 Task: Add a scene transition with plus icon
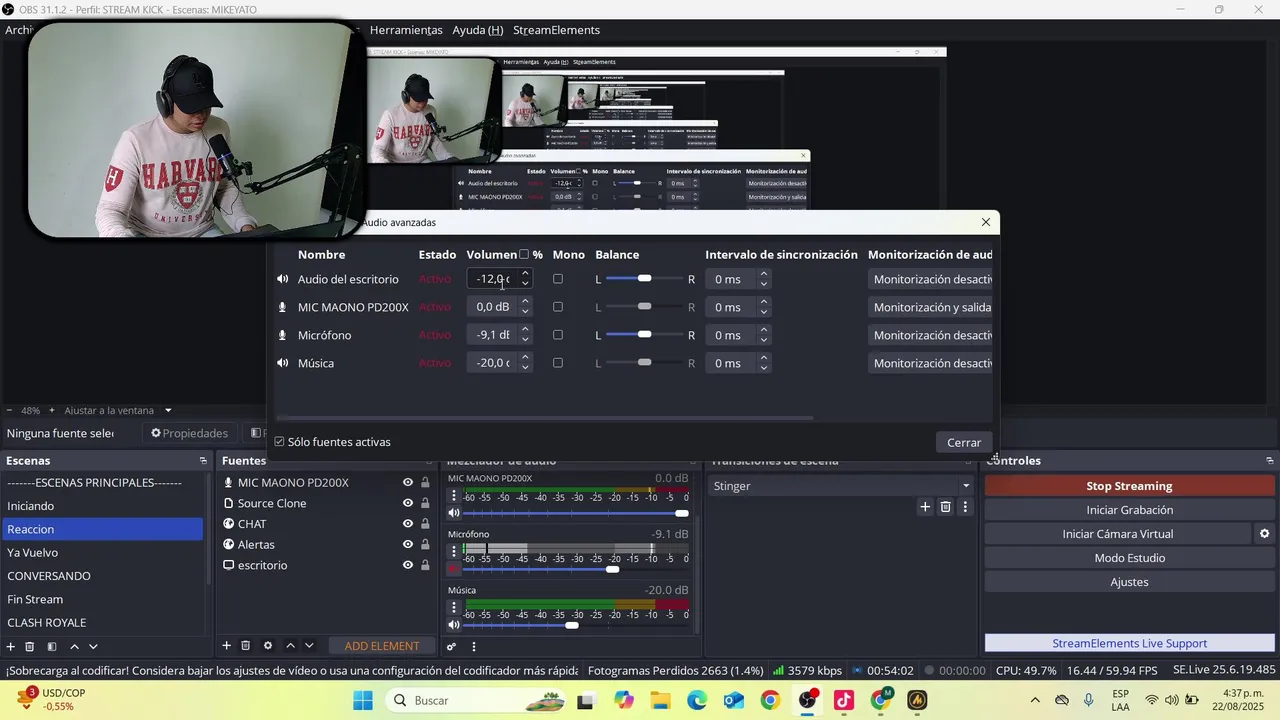click(925, 507)
